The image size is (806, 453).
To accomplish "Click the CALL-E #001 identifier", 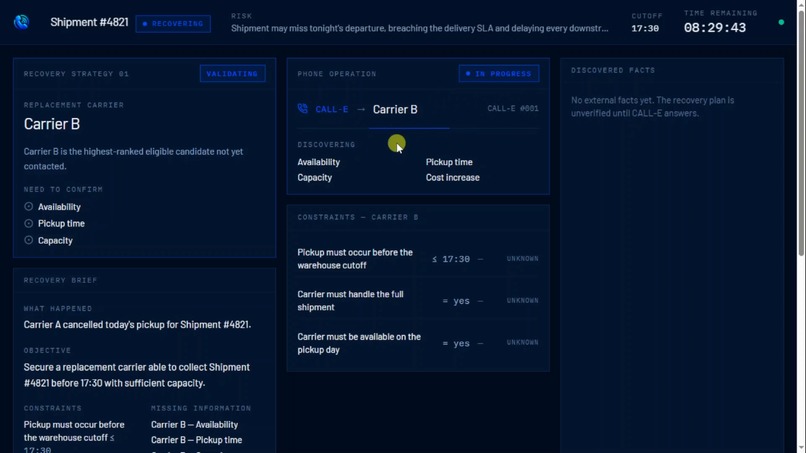I will [513, 108].
